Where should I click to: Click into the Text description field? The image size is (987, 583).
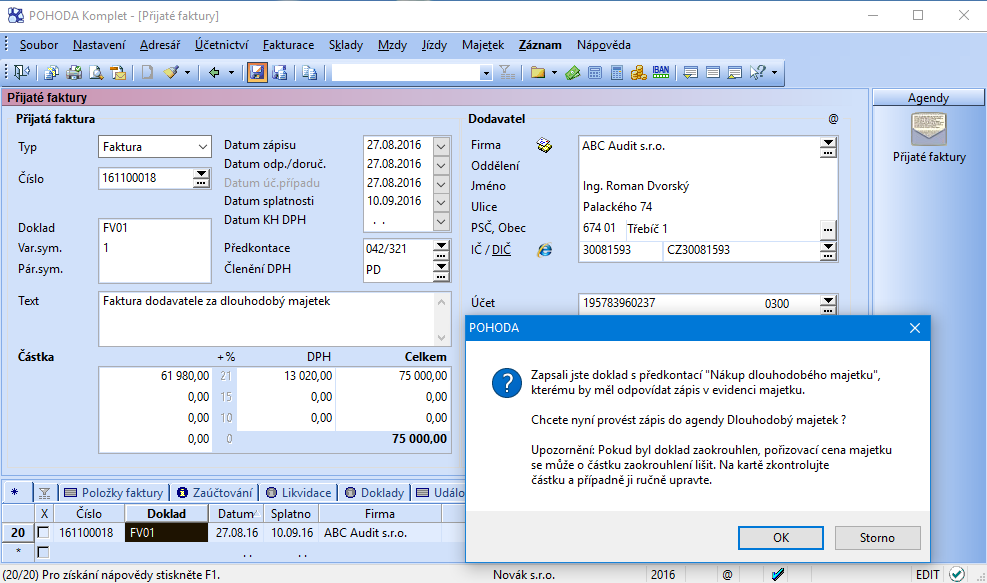point(266,319)
